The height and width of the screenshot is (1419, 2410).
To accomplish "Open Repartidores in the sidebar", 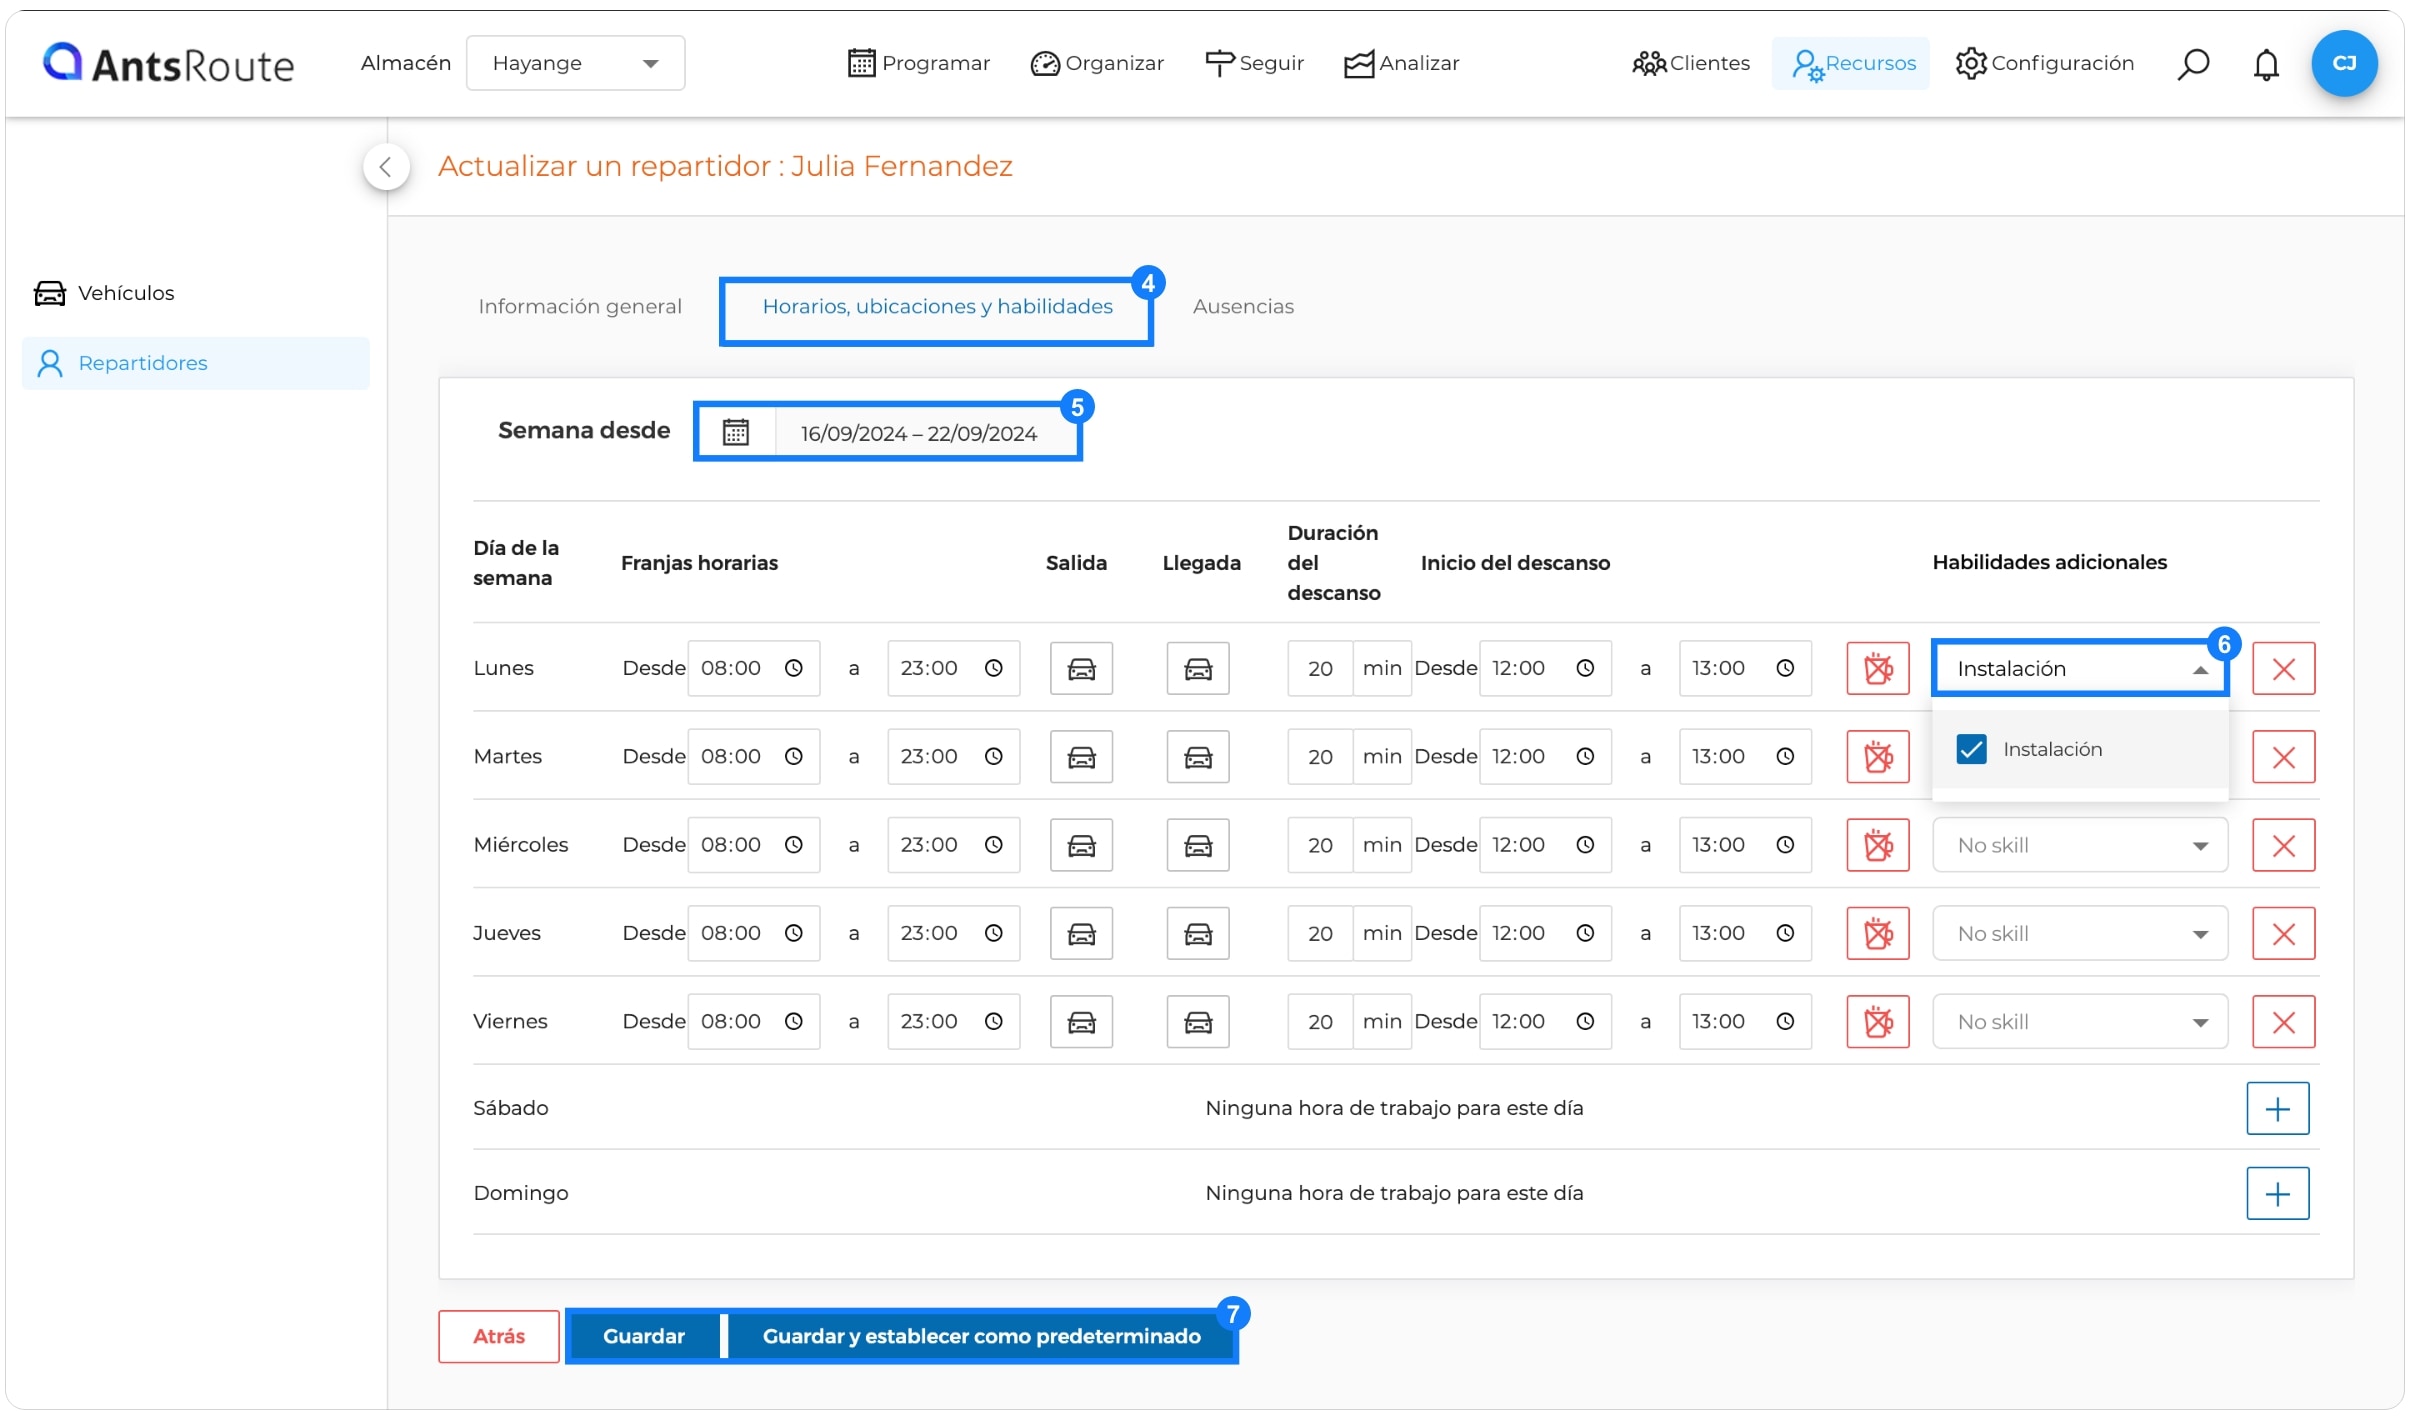I will [196, 363].
